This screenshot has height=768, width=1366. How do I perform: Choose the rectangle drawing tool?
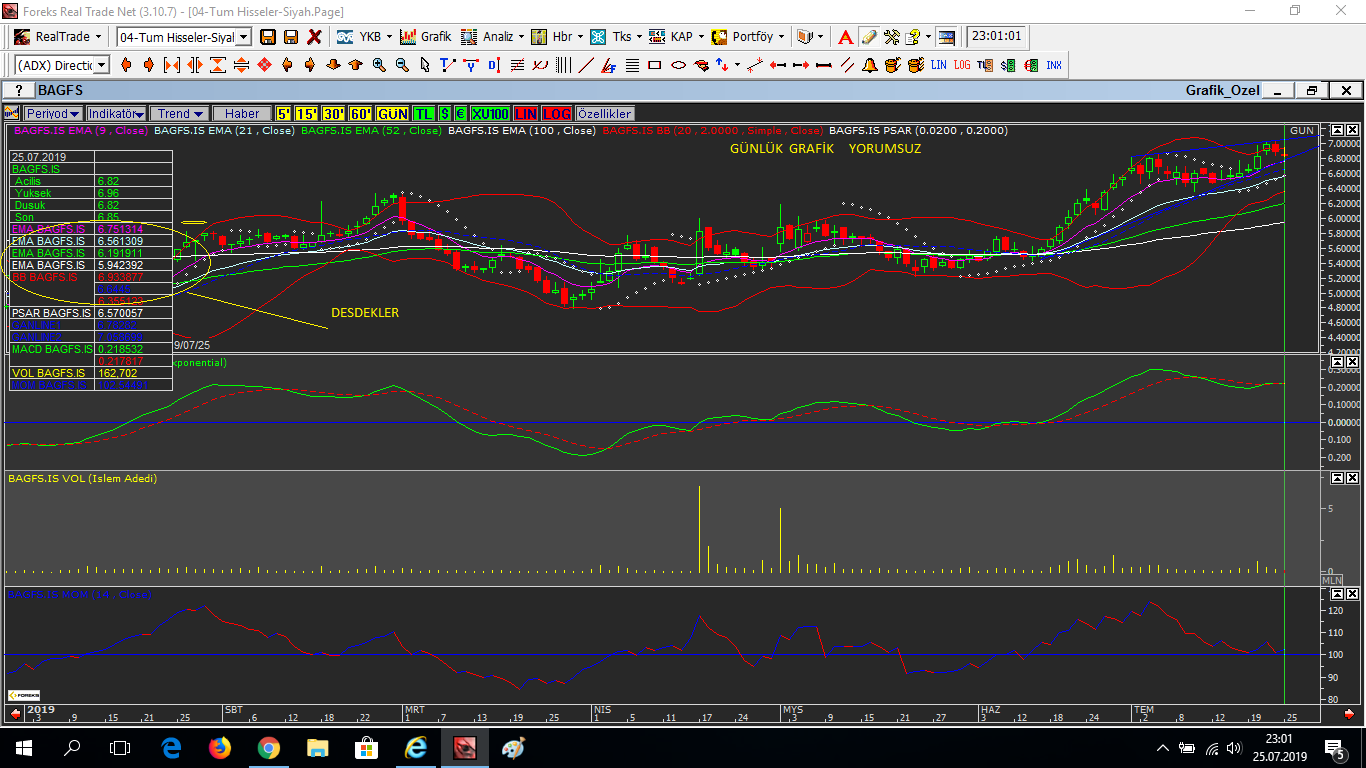pyautogui.click(x=654, y=65)
